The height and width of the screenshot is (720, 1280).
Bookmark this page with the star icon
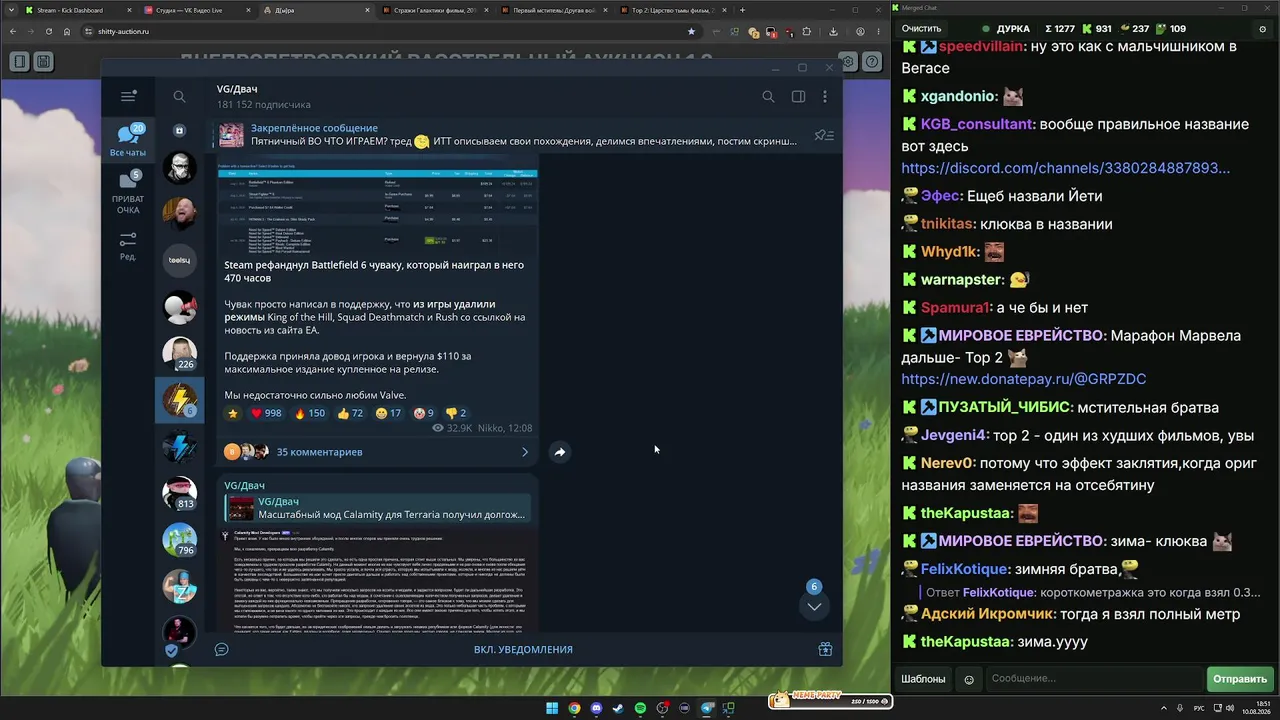point(691,31)
